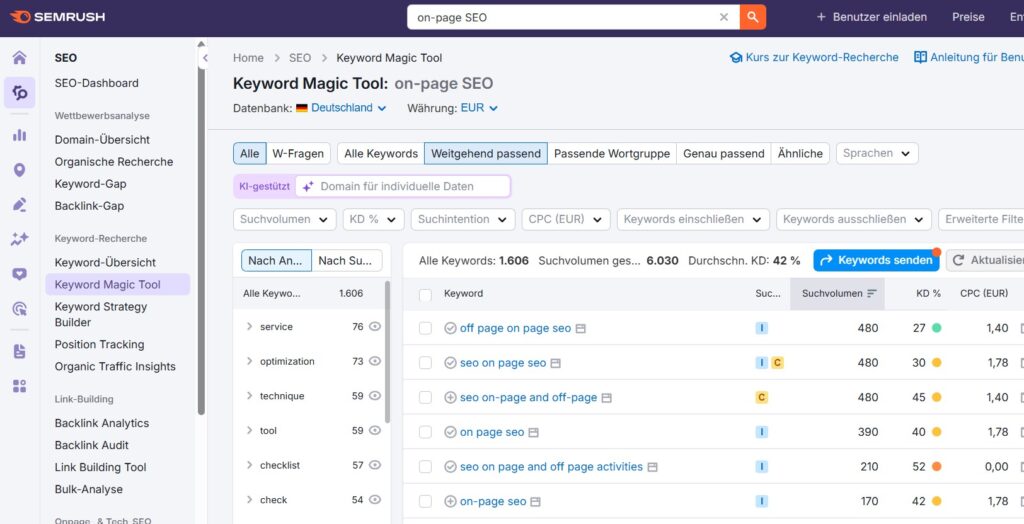The width and height of the screenshot is (1024, 524).
Task: Expand the checklist keyword group
Action: pos(249,465)
